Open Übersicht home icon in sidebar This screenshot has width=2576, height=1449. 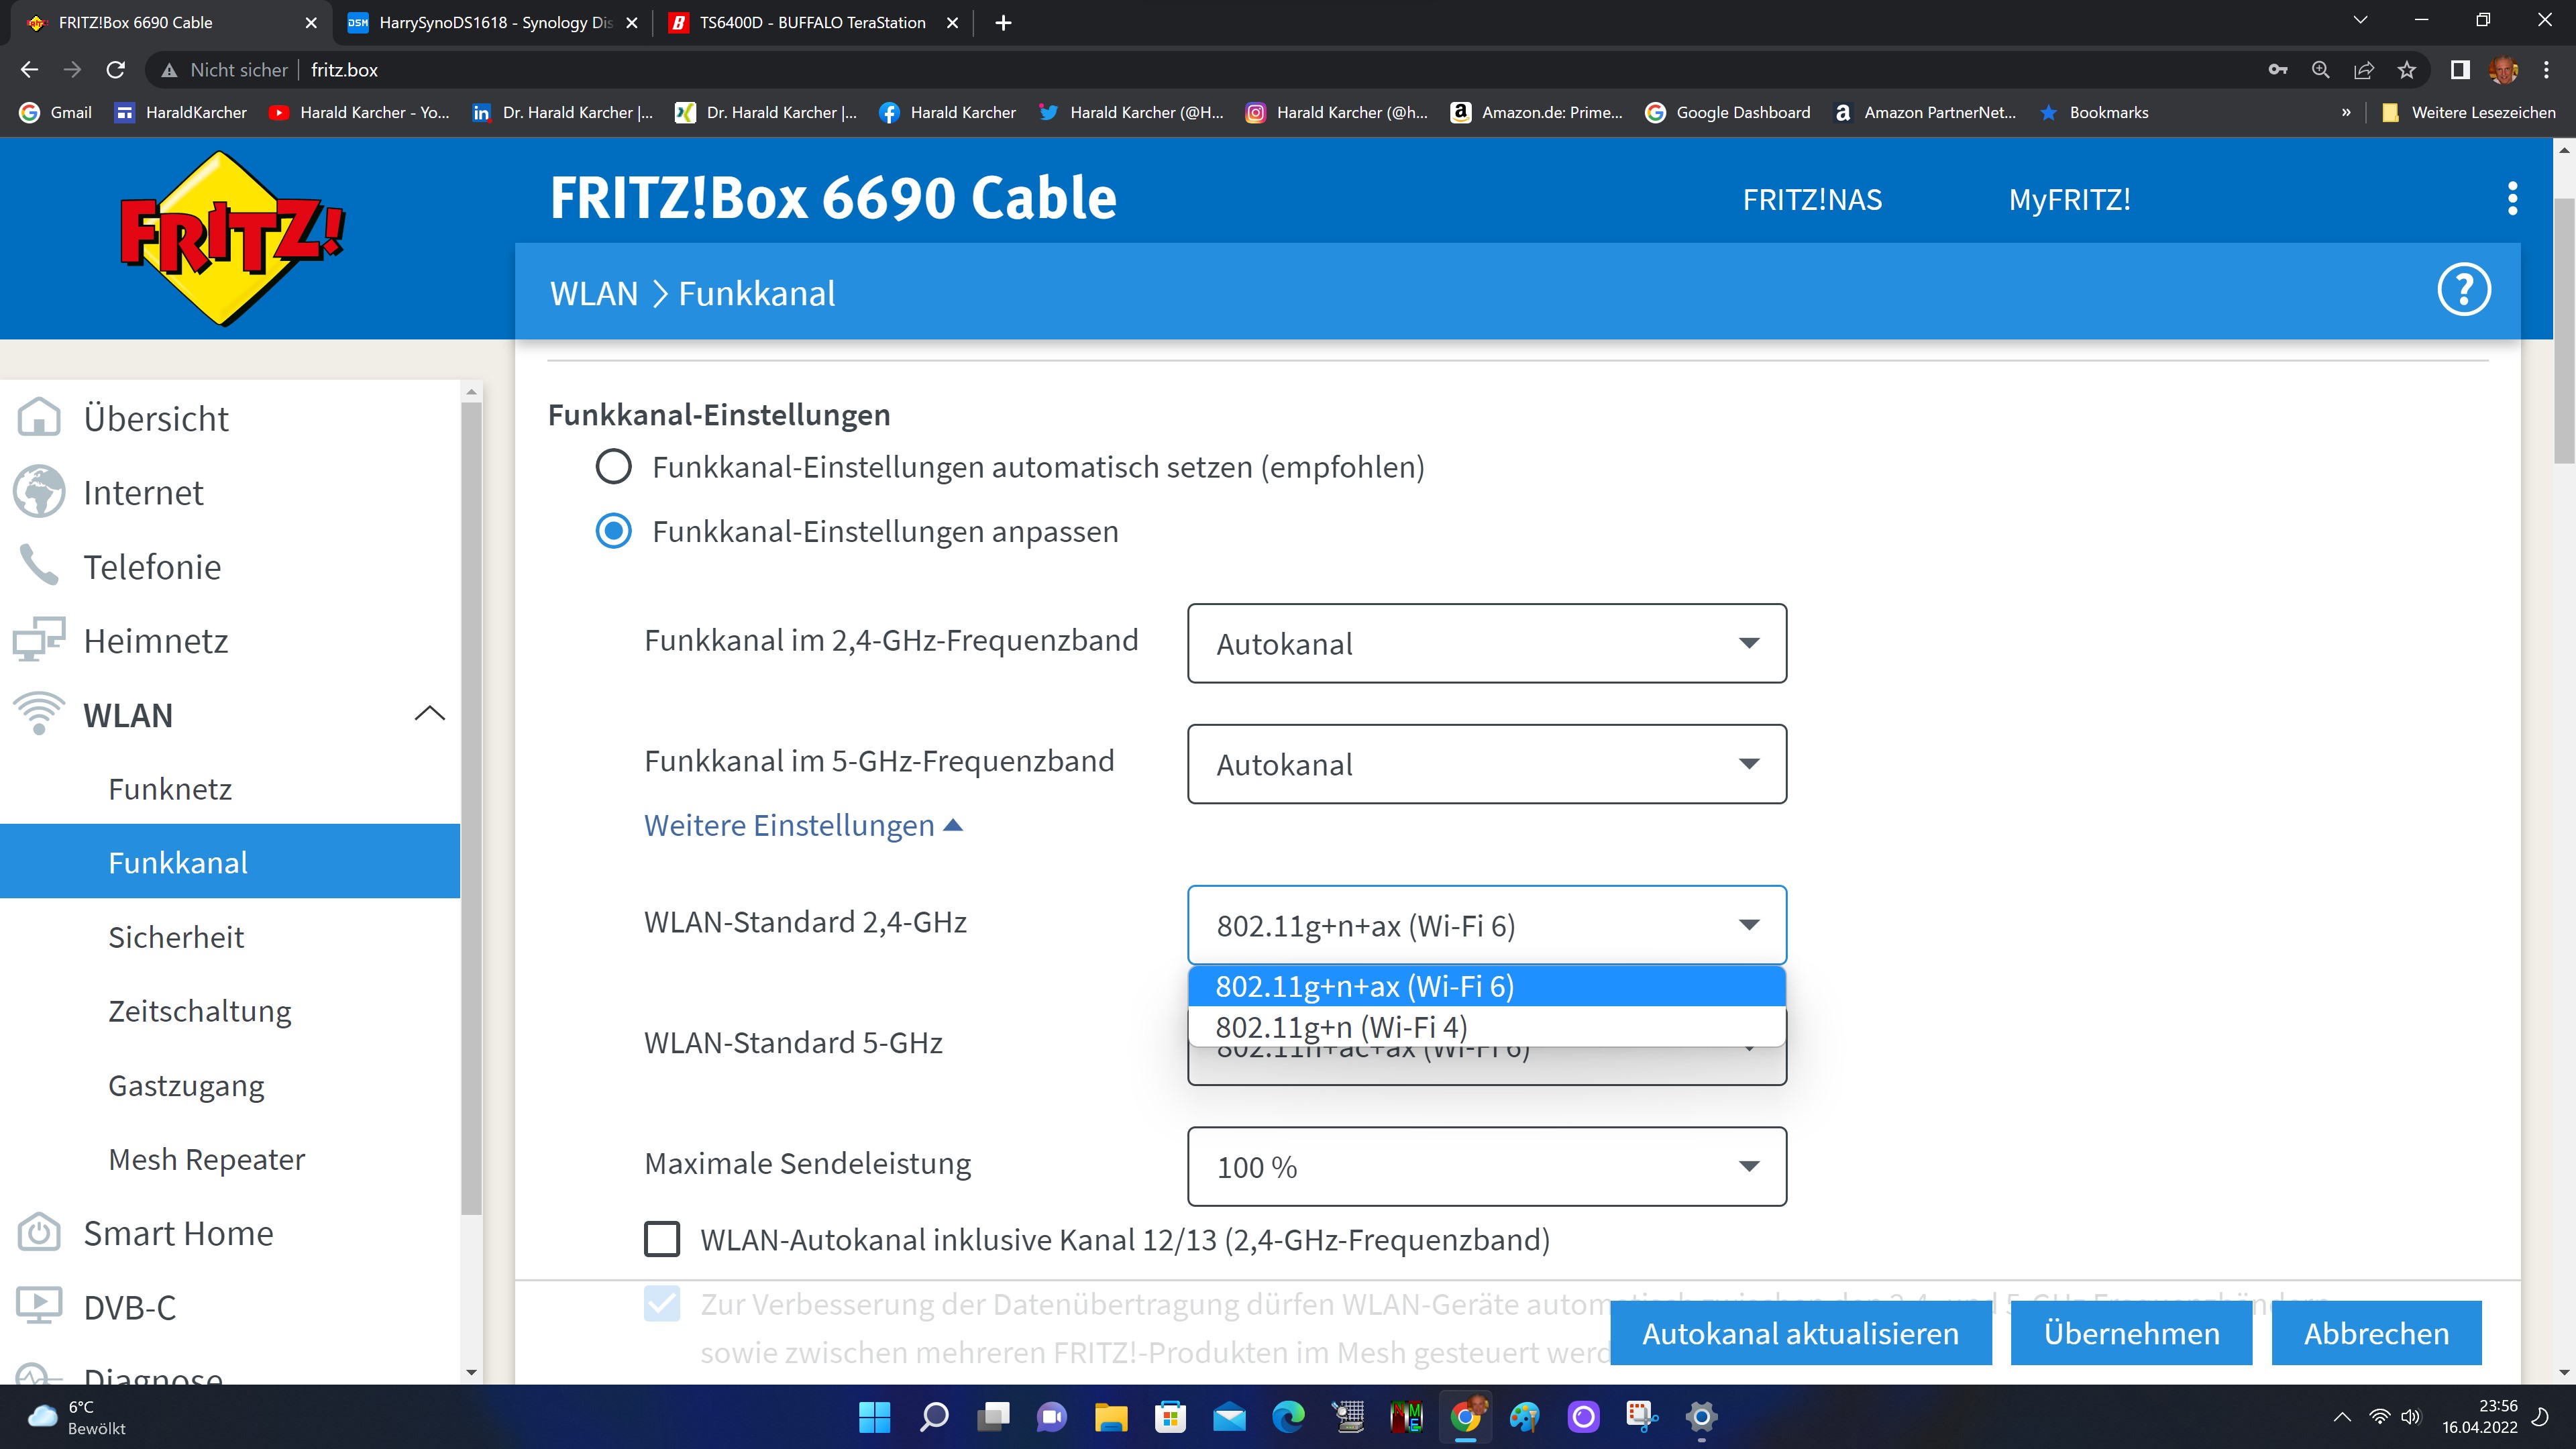tap(39, 418)
